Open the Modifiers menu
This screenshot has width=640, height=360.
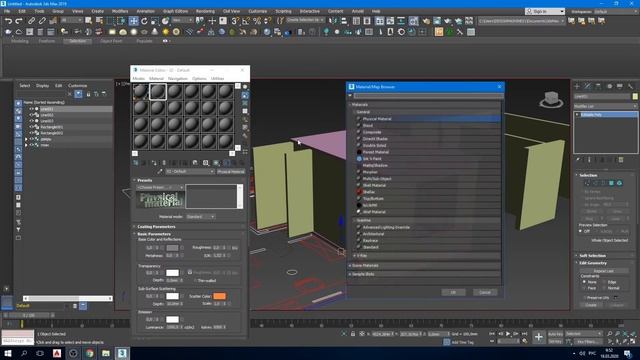pyautogui.click(x=120, y=11)
